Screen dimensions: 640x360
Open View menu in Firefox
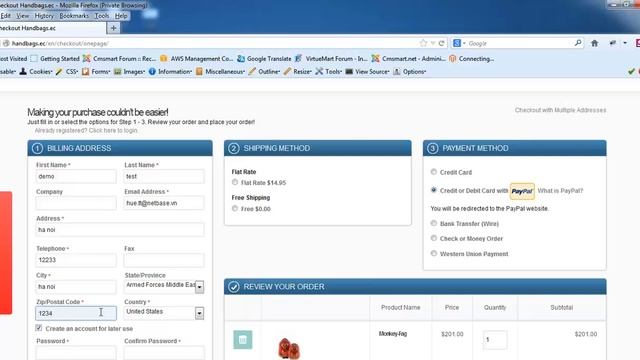[x=22, y=16]
